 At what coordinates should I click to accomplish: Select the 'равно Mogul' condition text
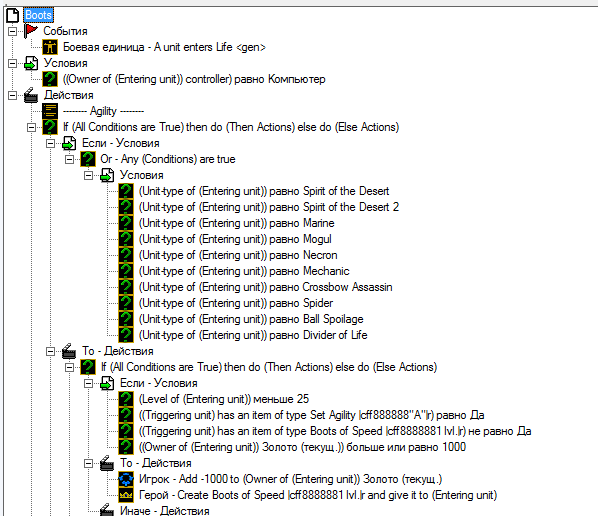pyautogui.click(x=235, y=239)
